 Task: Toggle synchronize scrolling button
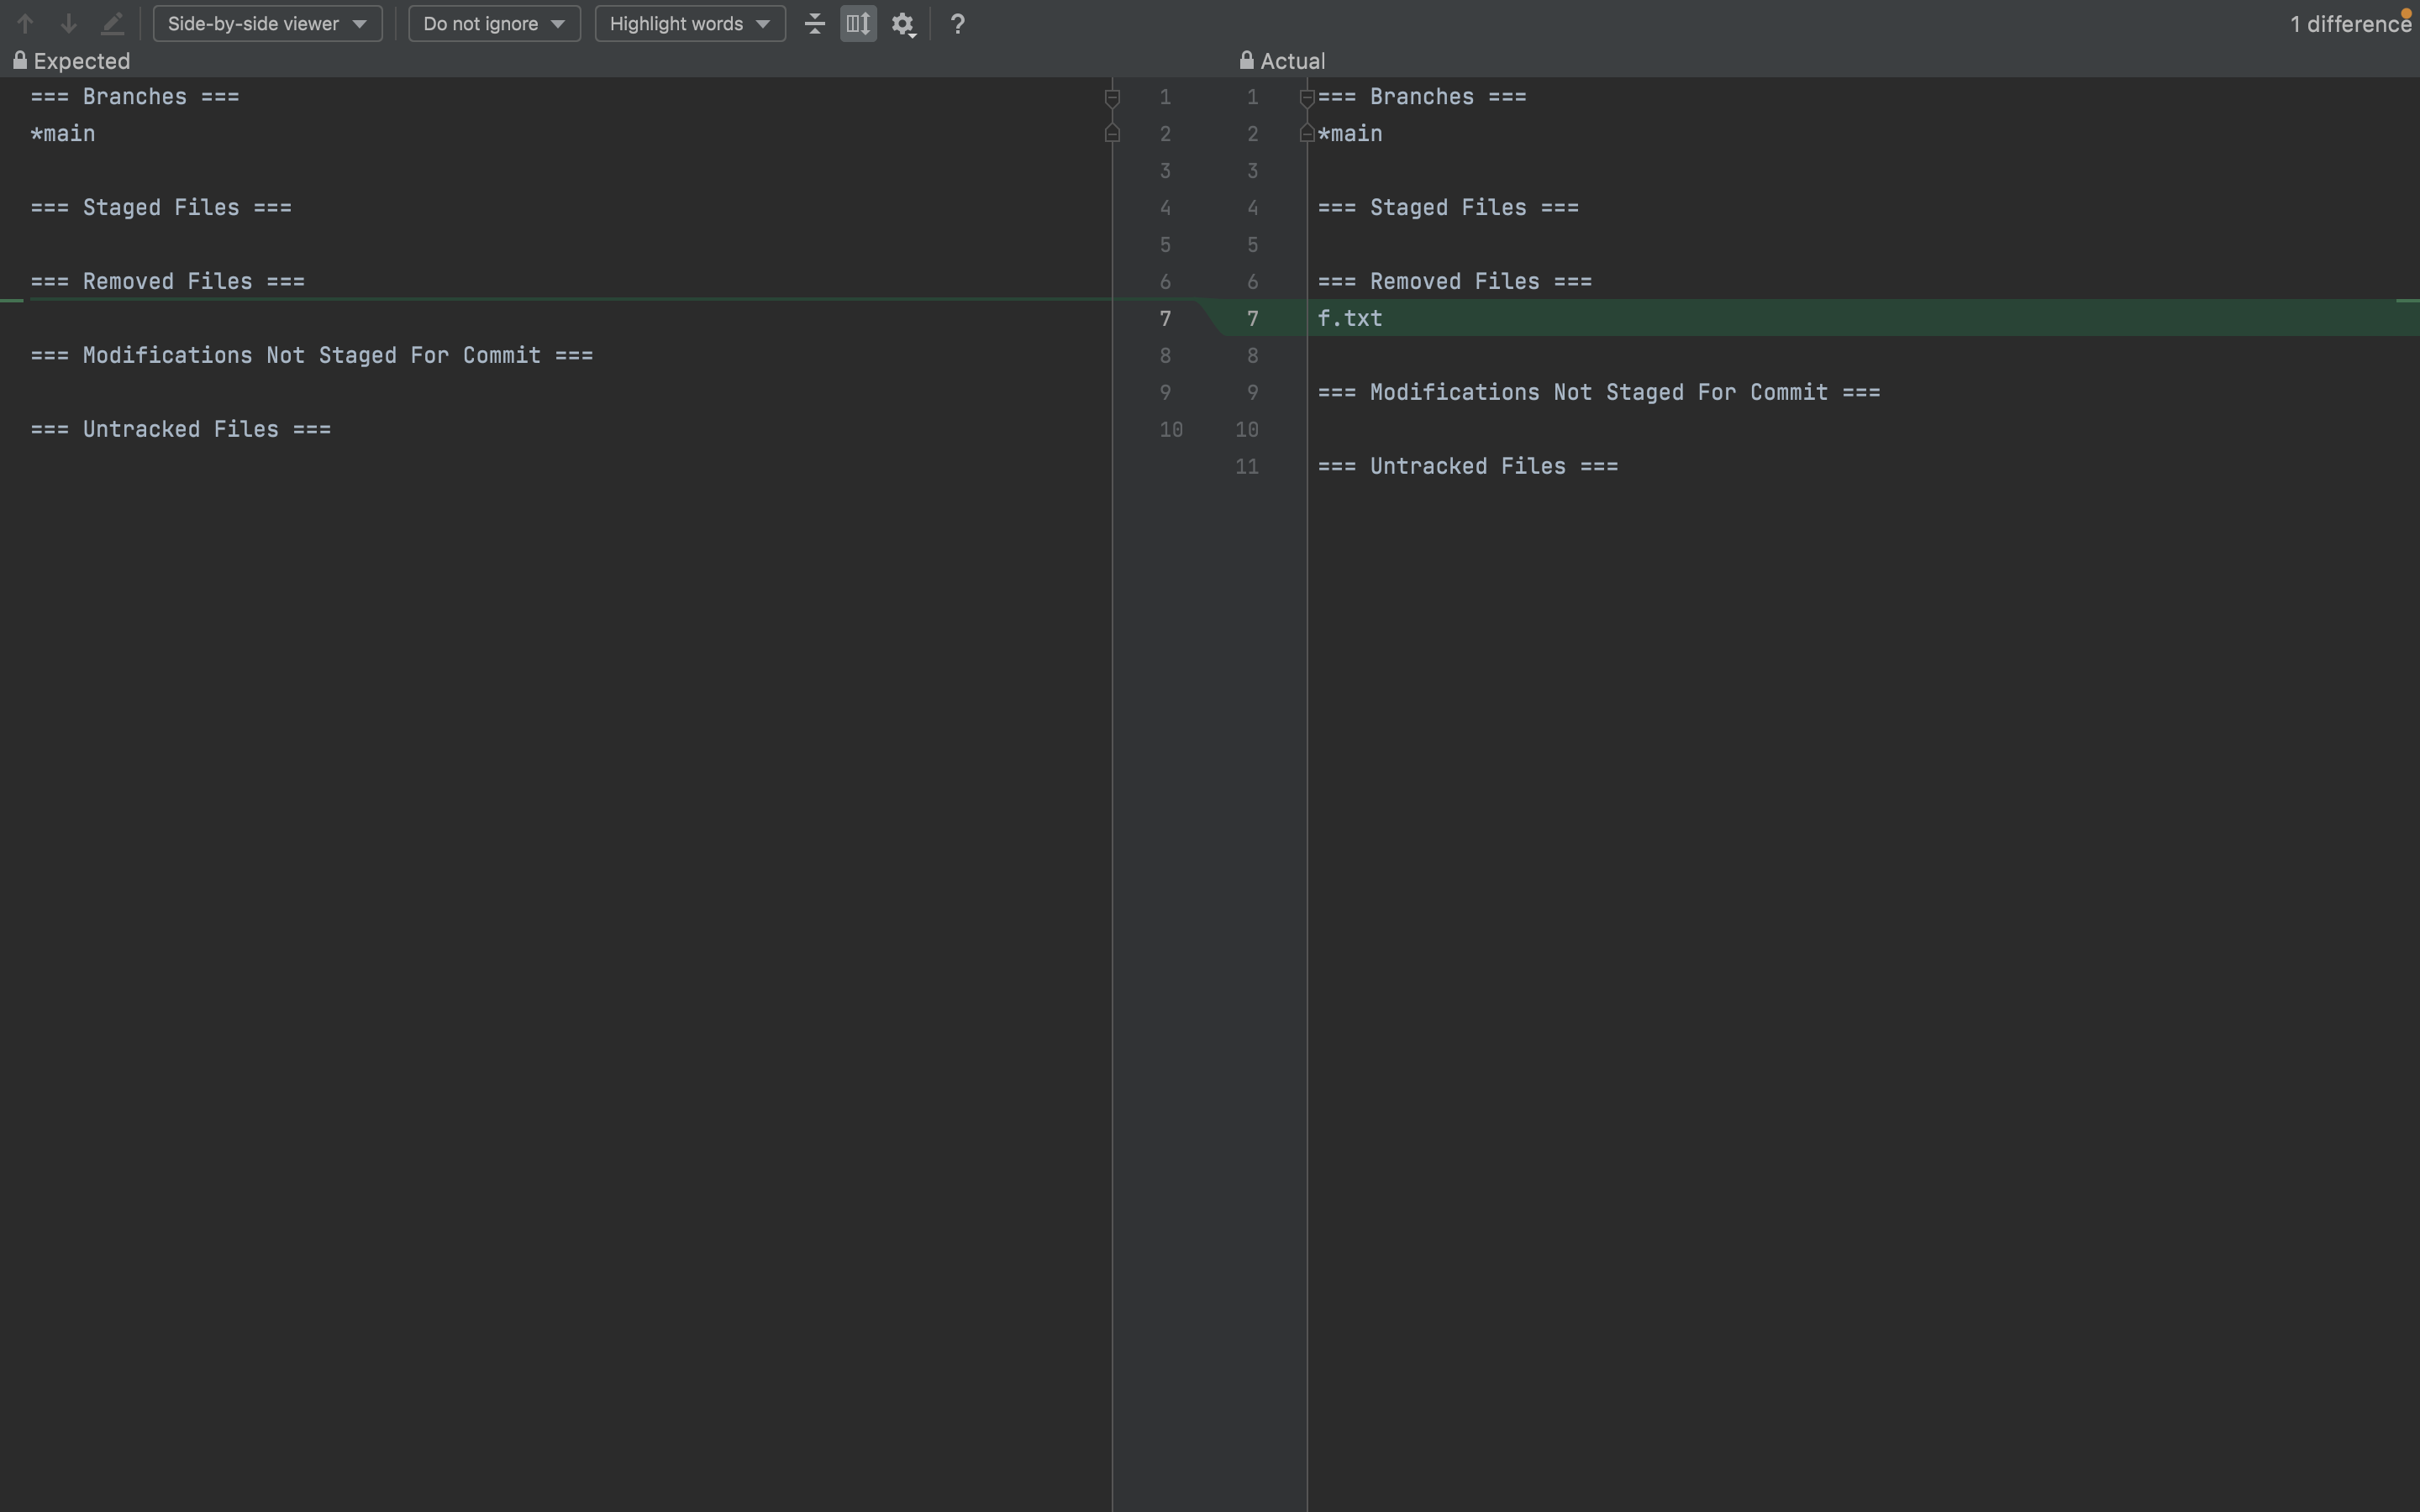858,23
